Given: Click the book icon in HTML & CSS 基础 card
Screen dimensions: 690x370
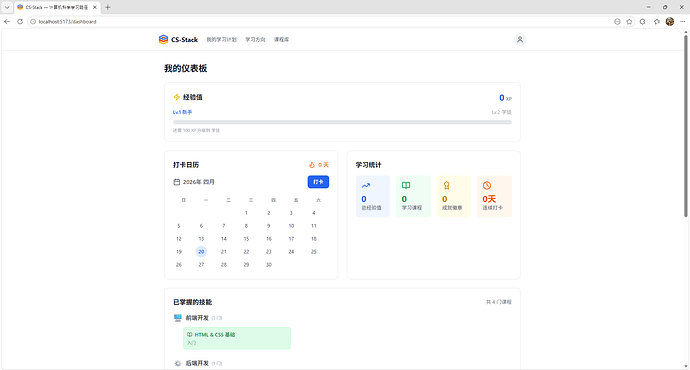Looking at the screenshot, I should click(190, 335).
